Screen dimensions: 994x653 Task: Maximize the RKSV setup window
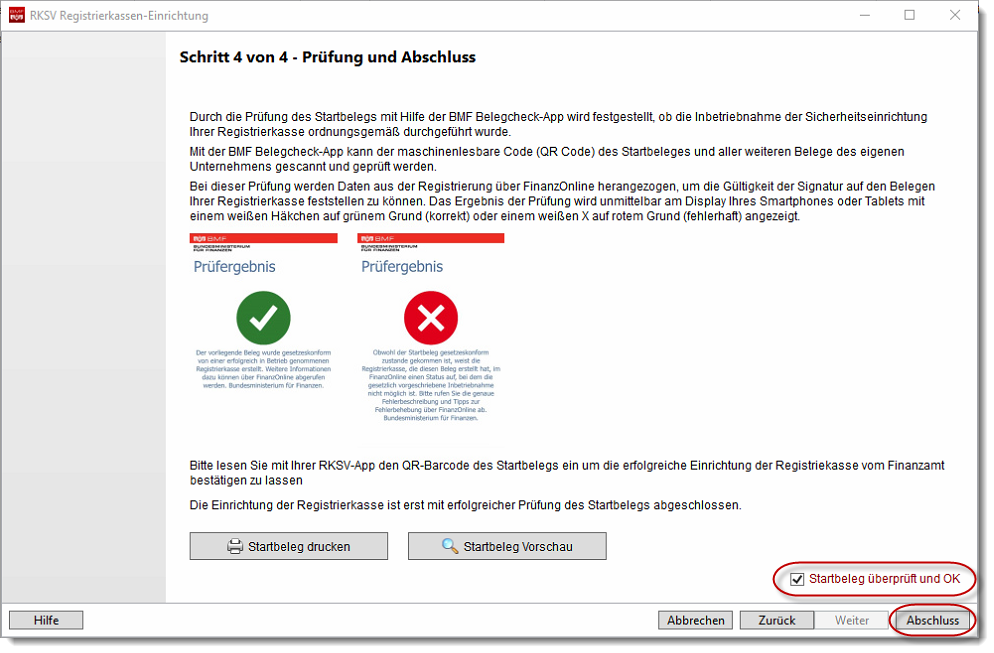click(909, 15)
